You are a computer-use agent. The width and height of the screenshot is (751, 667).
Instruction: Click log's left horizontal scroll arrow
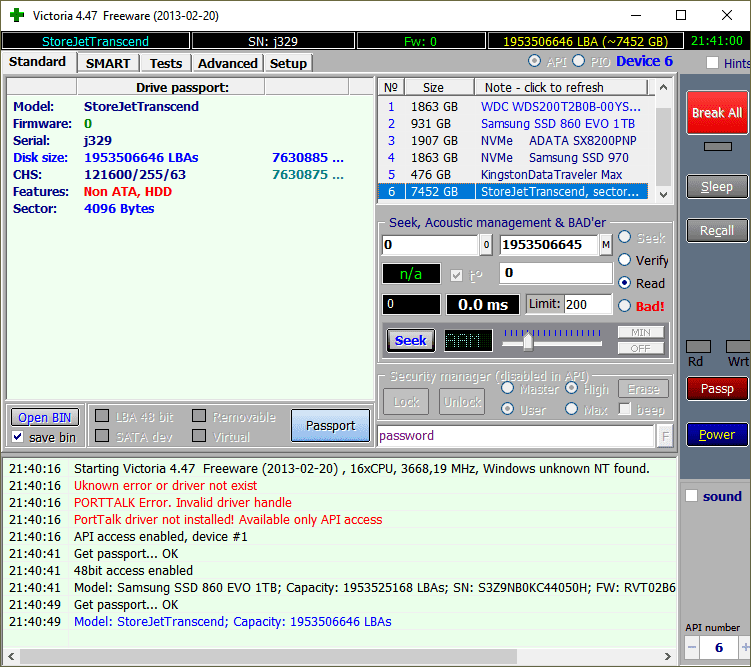(11, 656)
